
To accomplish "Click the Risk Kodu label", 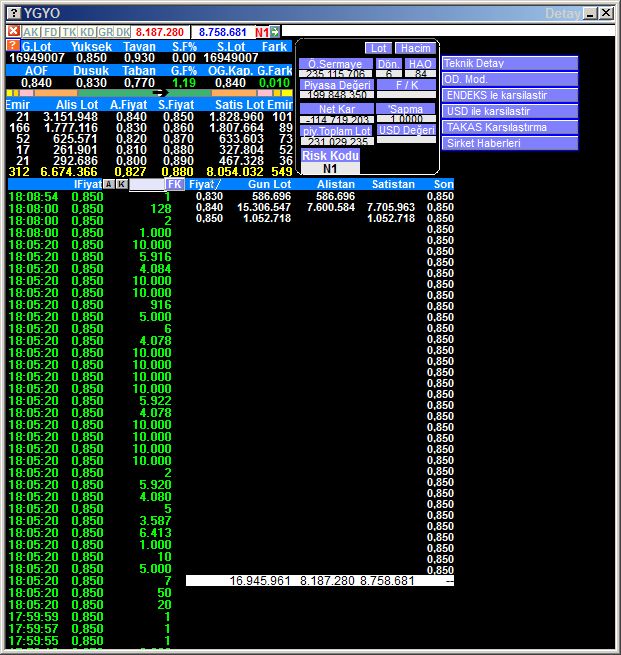I will [x=330, y=155].
